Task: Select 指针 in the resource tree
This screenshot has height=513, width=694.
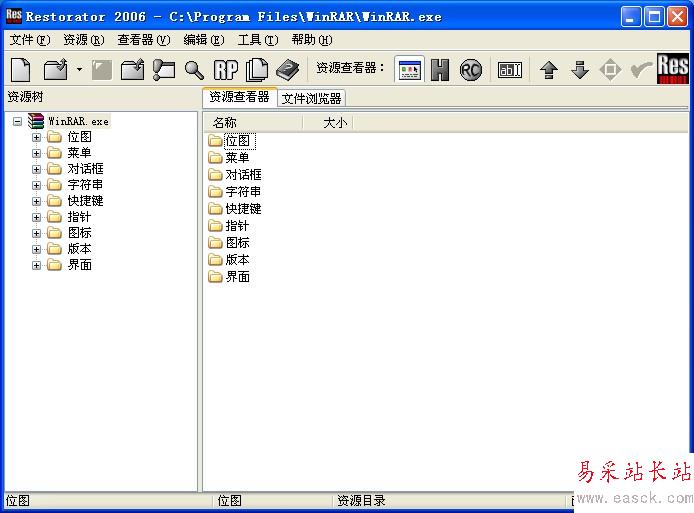Action: 80,217
